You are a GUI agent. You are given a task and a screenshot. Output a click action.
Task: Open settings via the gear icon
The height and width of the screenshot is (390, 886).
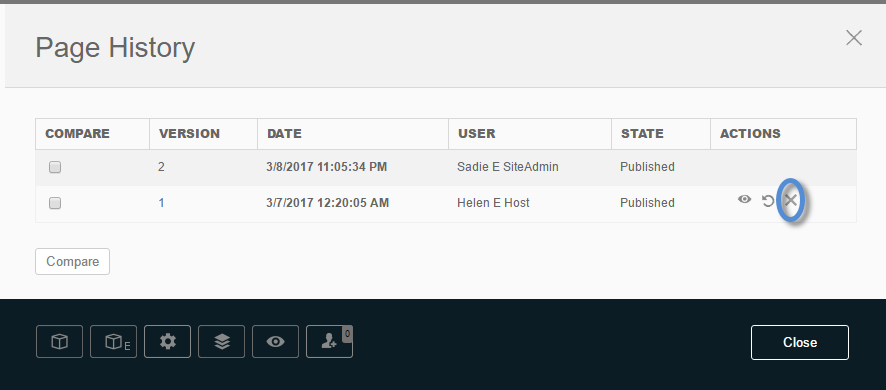click(x=167, y=341)
